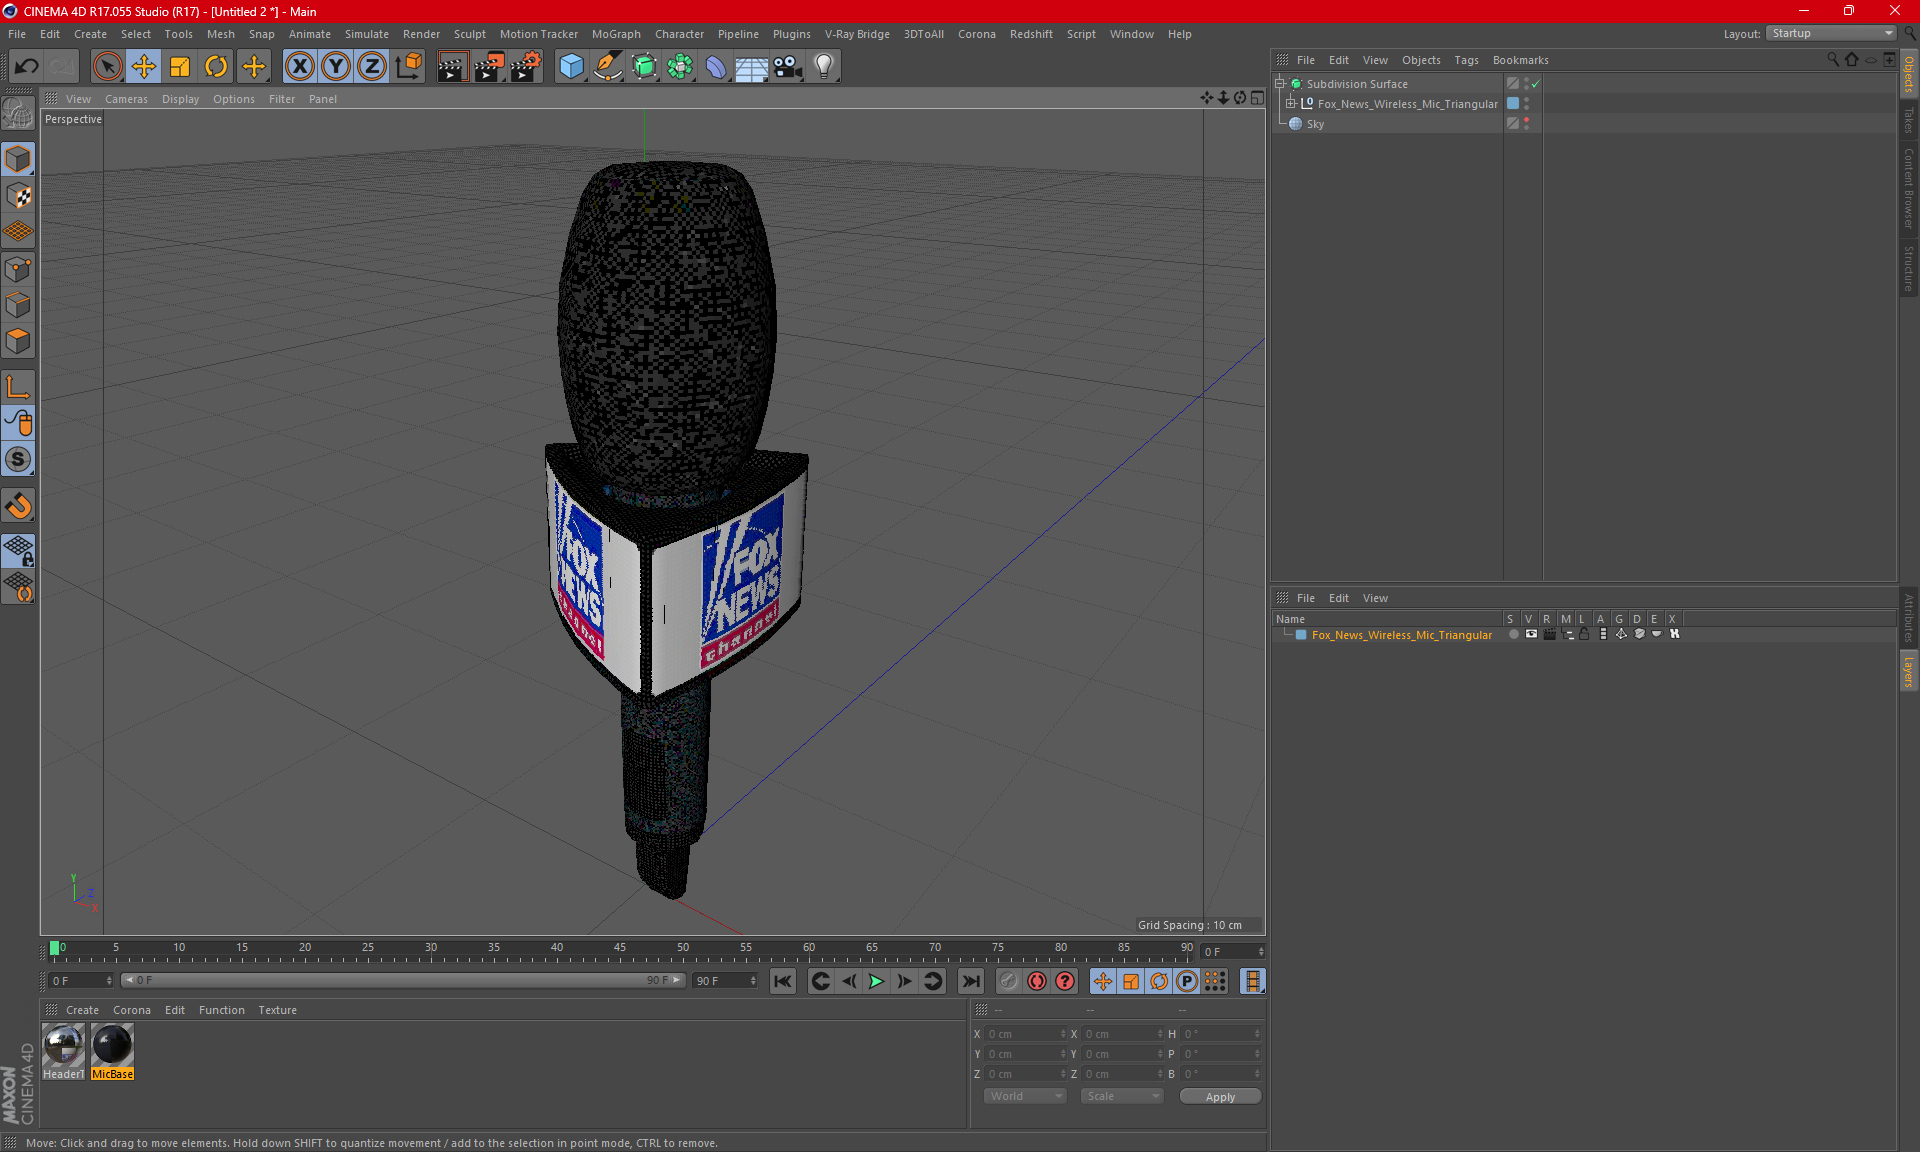Image resolution: width=1920 pixels, height=1152 pixels.
Task: Select the Sky object in Object Manager
Action: [1315, 124]
